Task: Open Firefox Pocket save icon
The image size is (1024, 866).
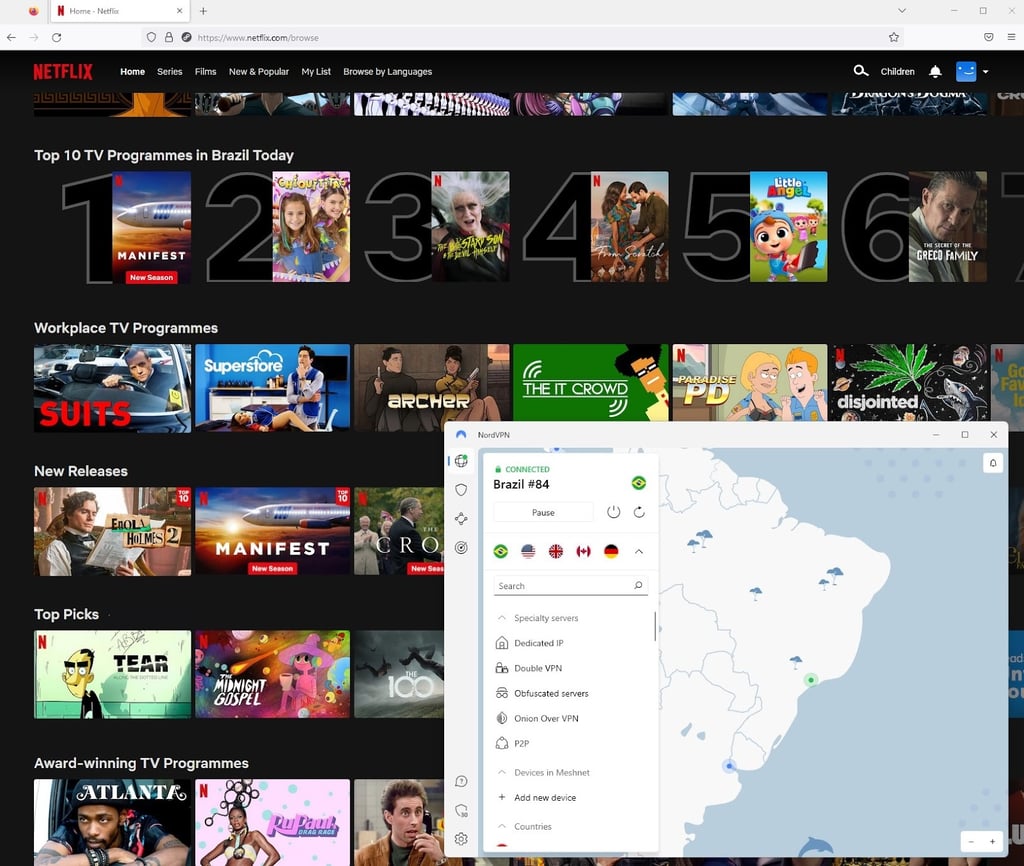Action: [989, 37]
